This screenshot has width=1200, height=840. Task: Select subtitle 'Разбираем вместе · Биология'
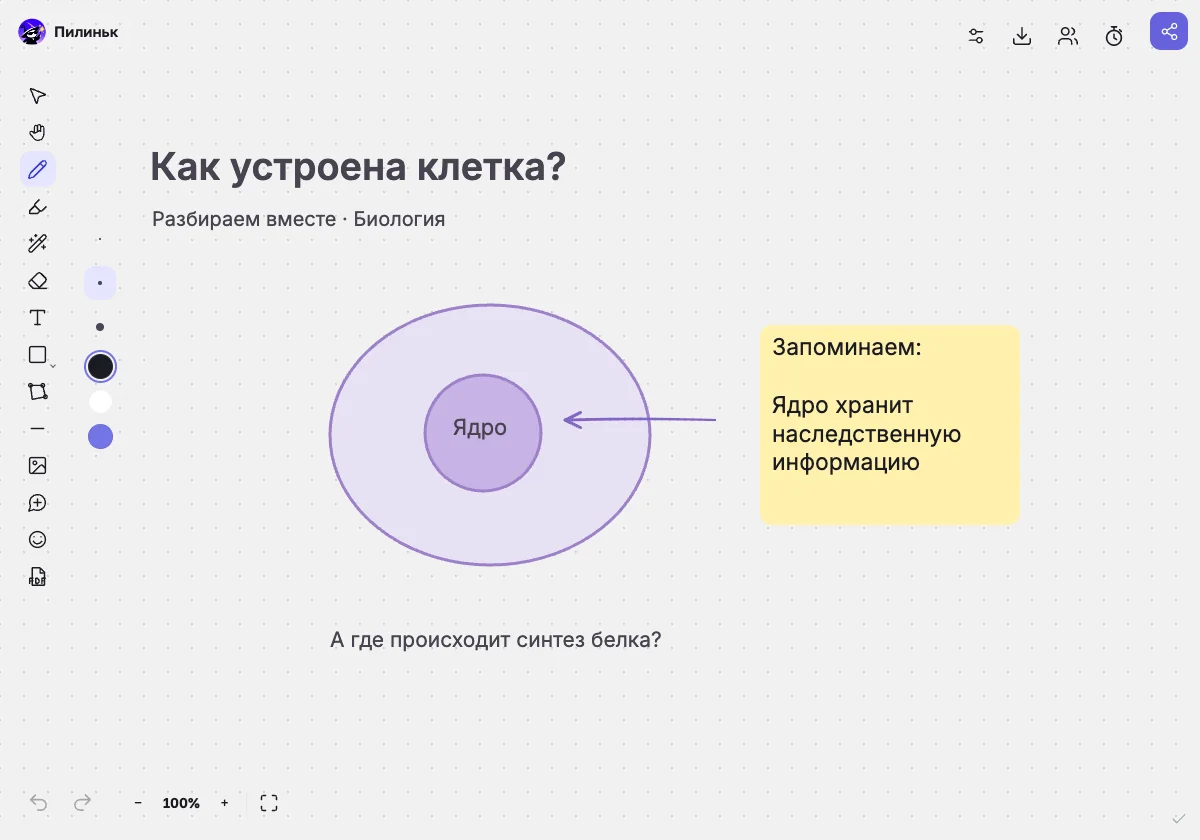[298, 219]
